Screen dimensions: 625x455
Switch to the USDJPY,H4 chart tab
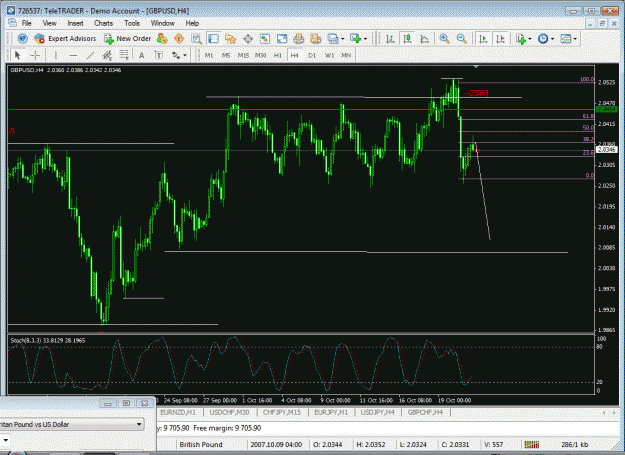tap(377, 412)
